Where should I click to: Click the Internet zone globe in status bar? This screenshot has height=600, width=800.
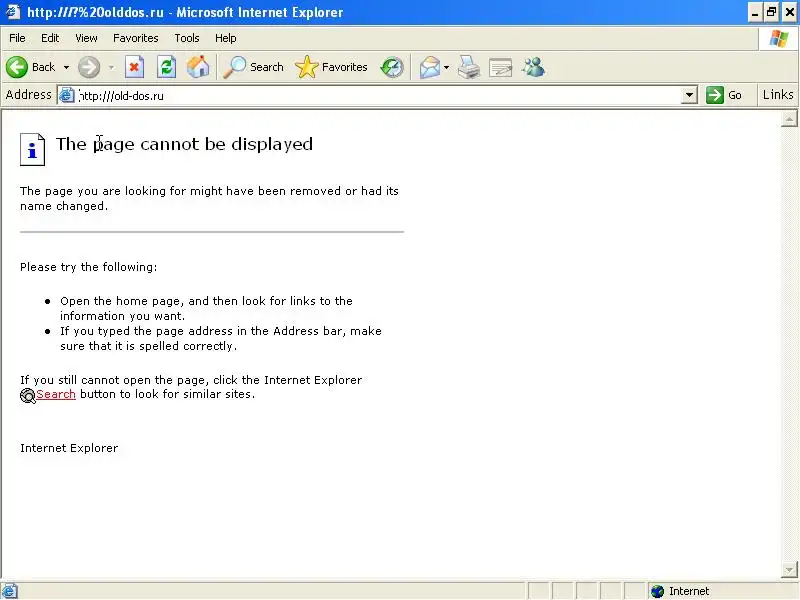[658, 591]
